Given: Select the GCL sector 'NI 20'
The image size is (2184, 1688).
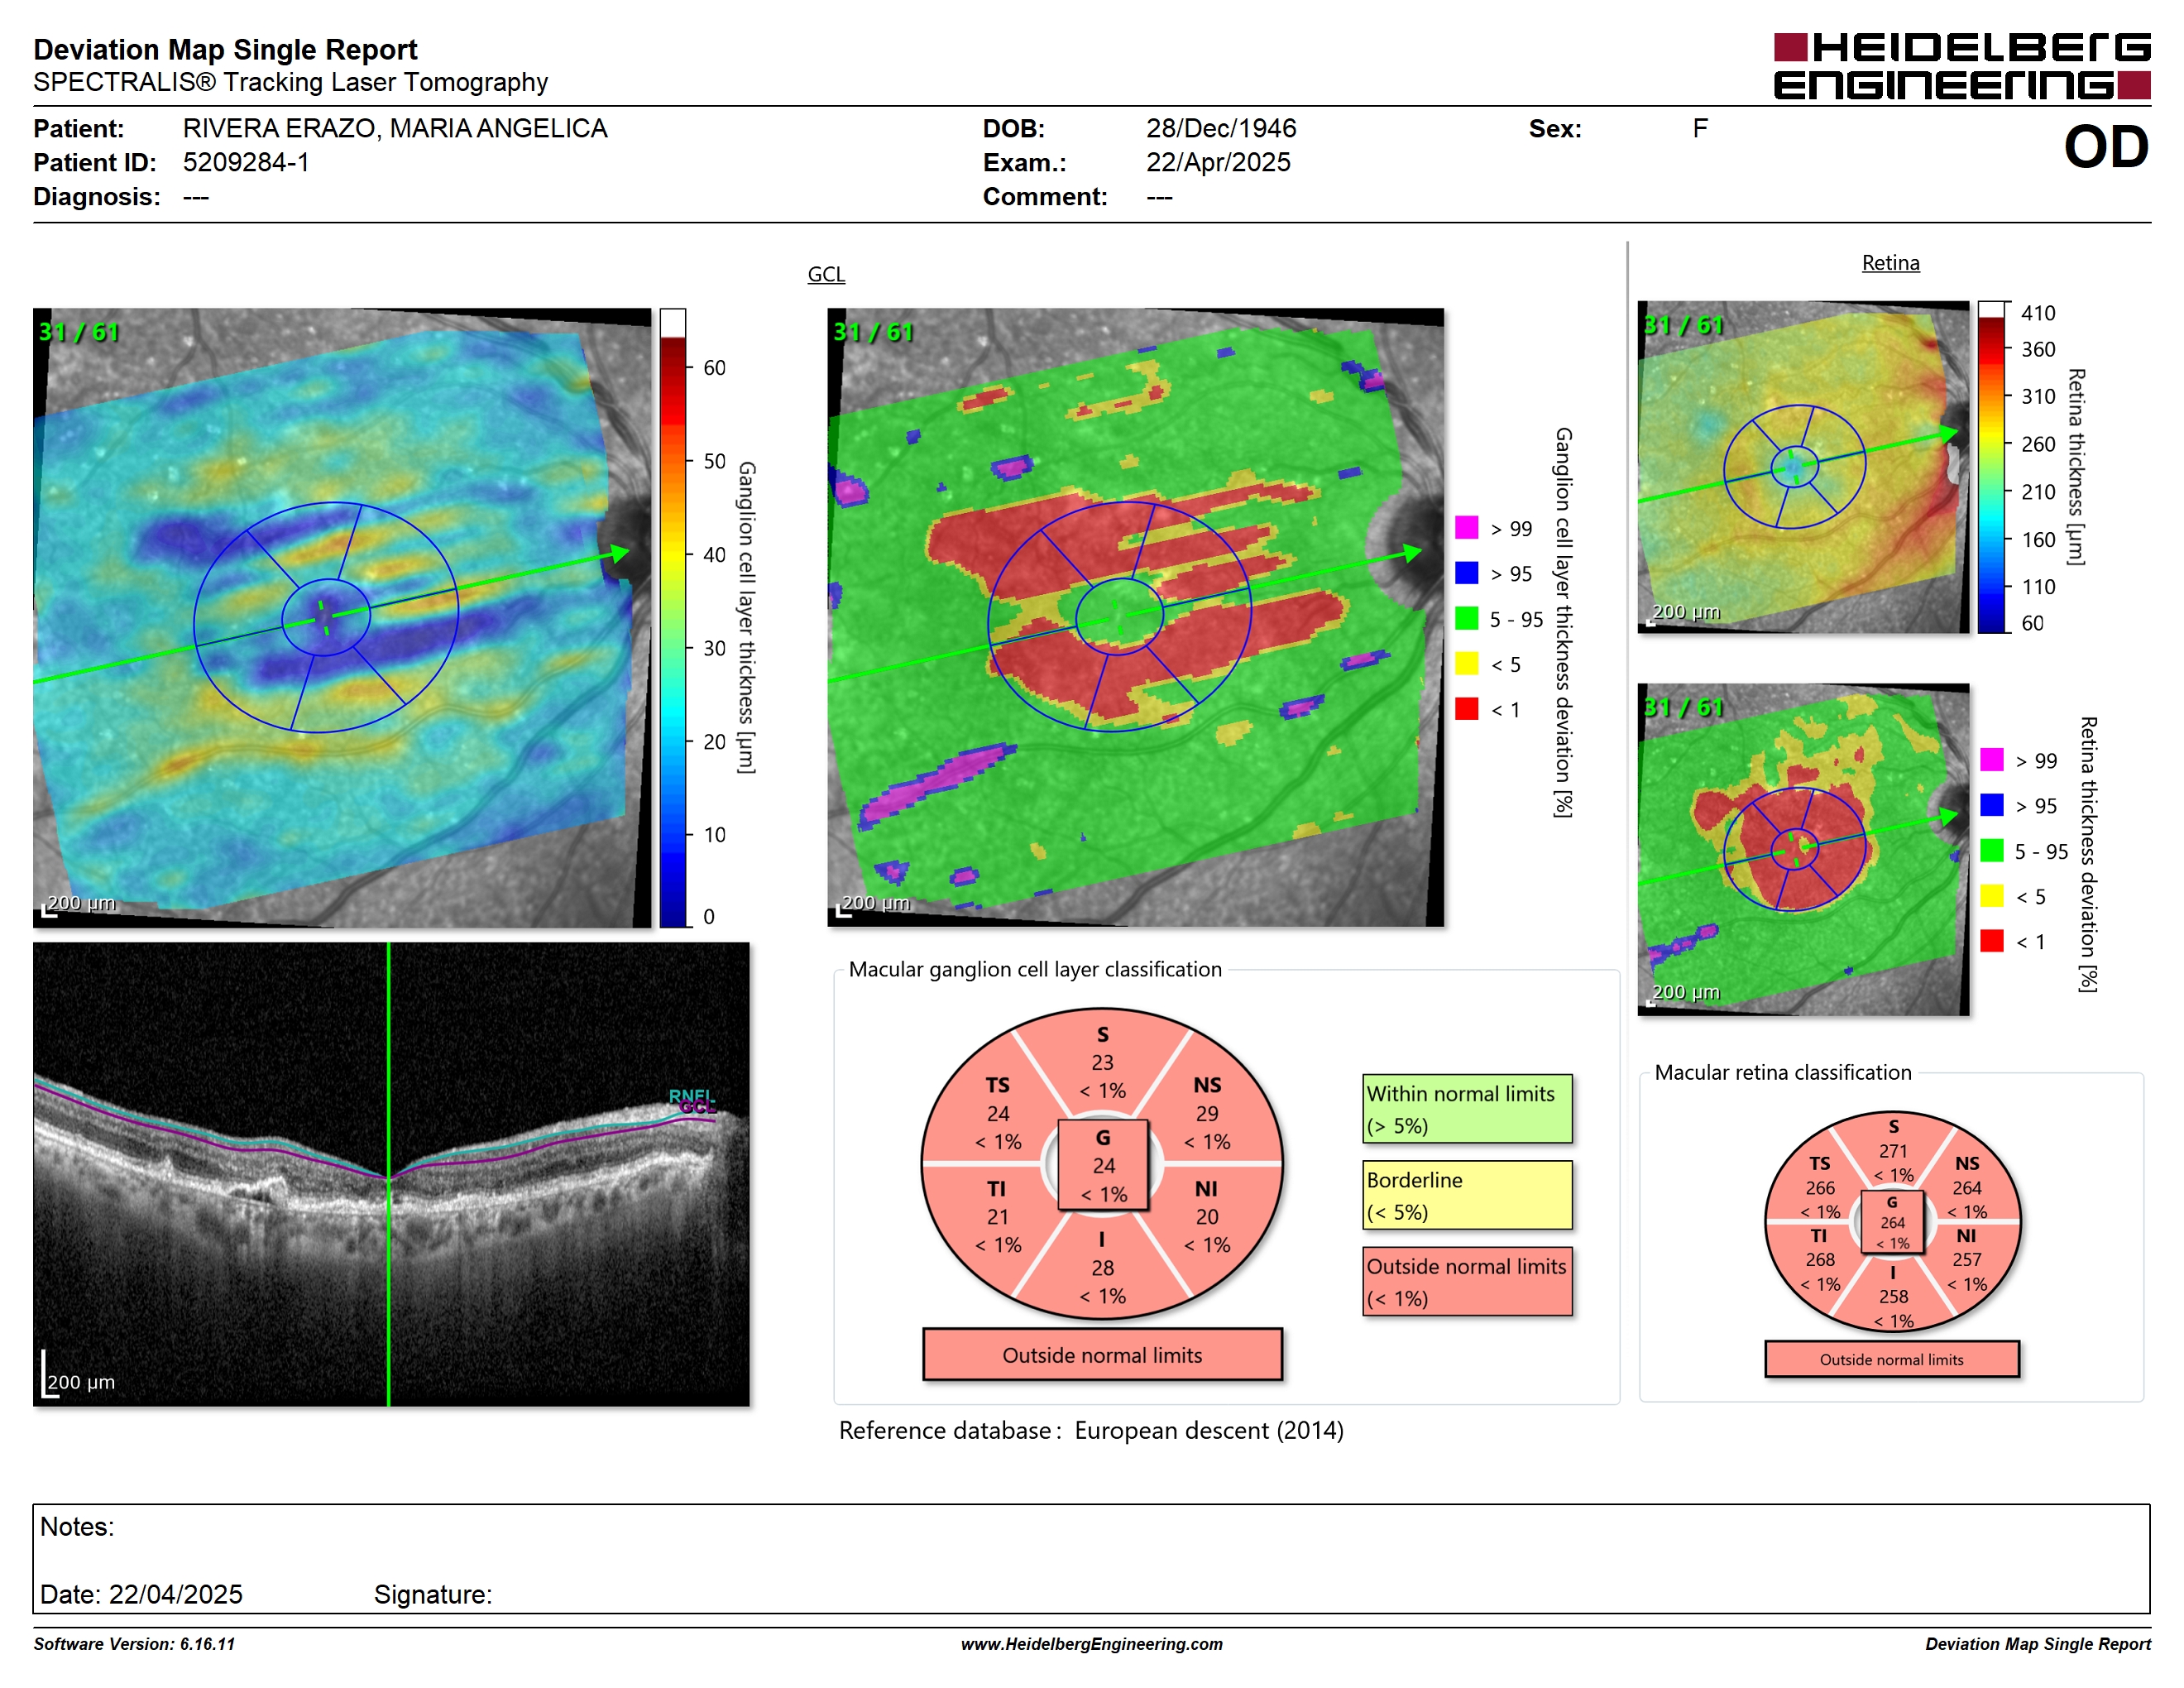Looking at the screenshot, I should point(1207,1217).
